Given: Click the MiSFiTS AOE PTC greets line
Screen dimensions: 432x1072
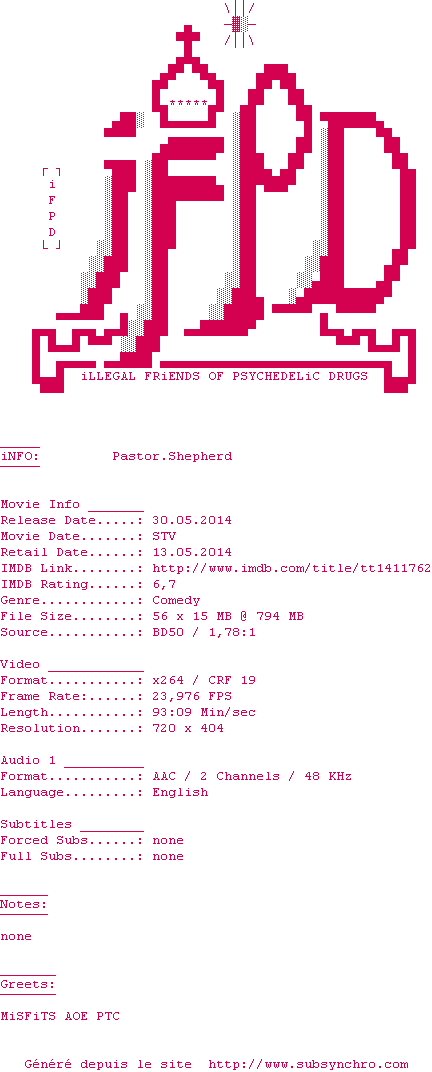Looking at the screenshot, I should (60, 1016).
